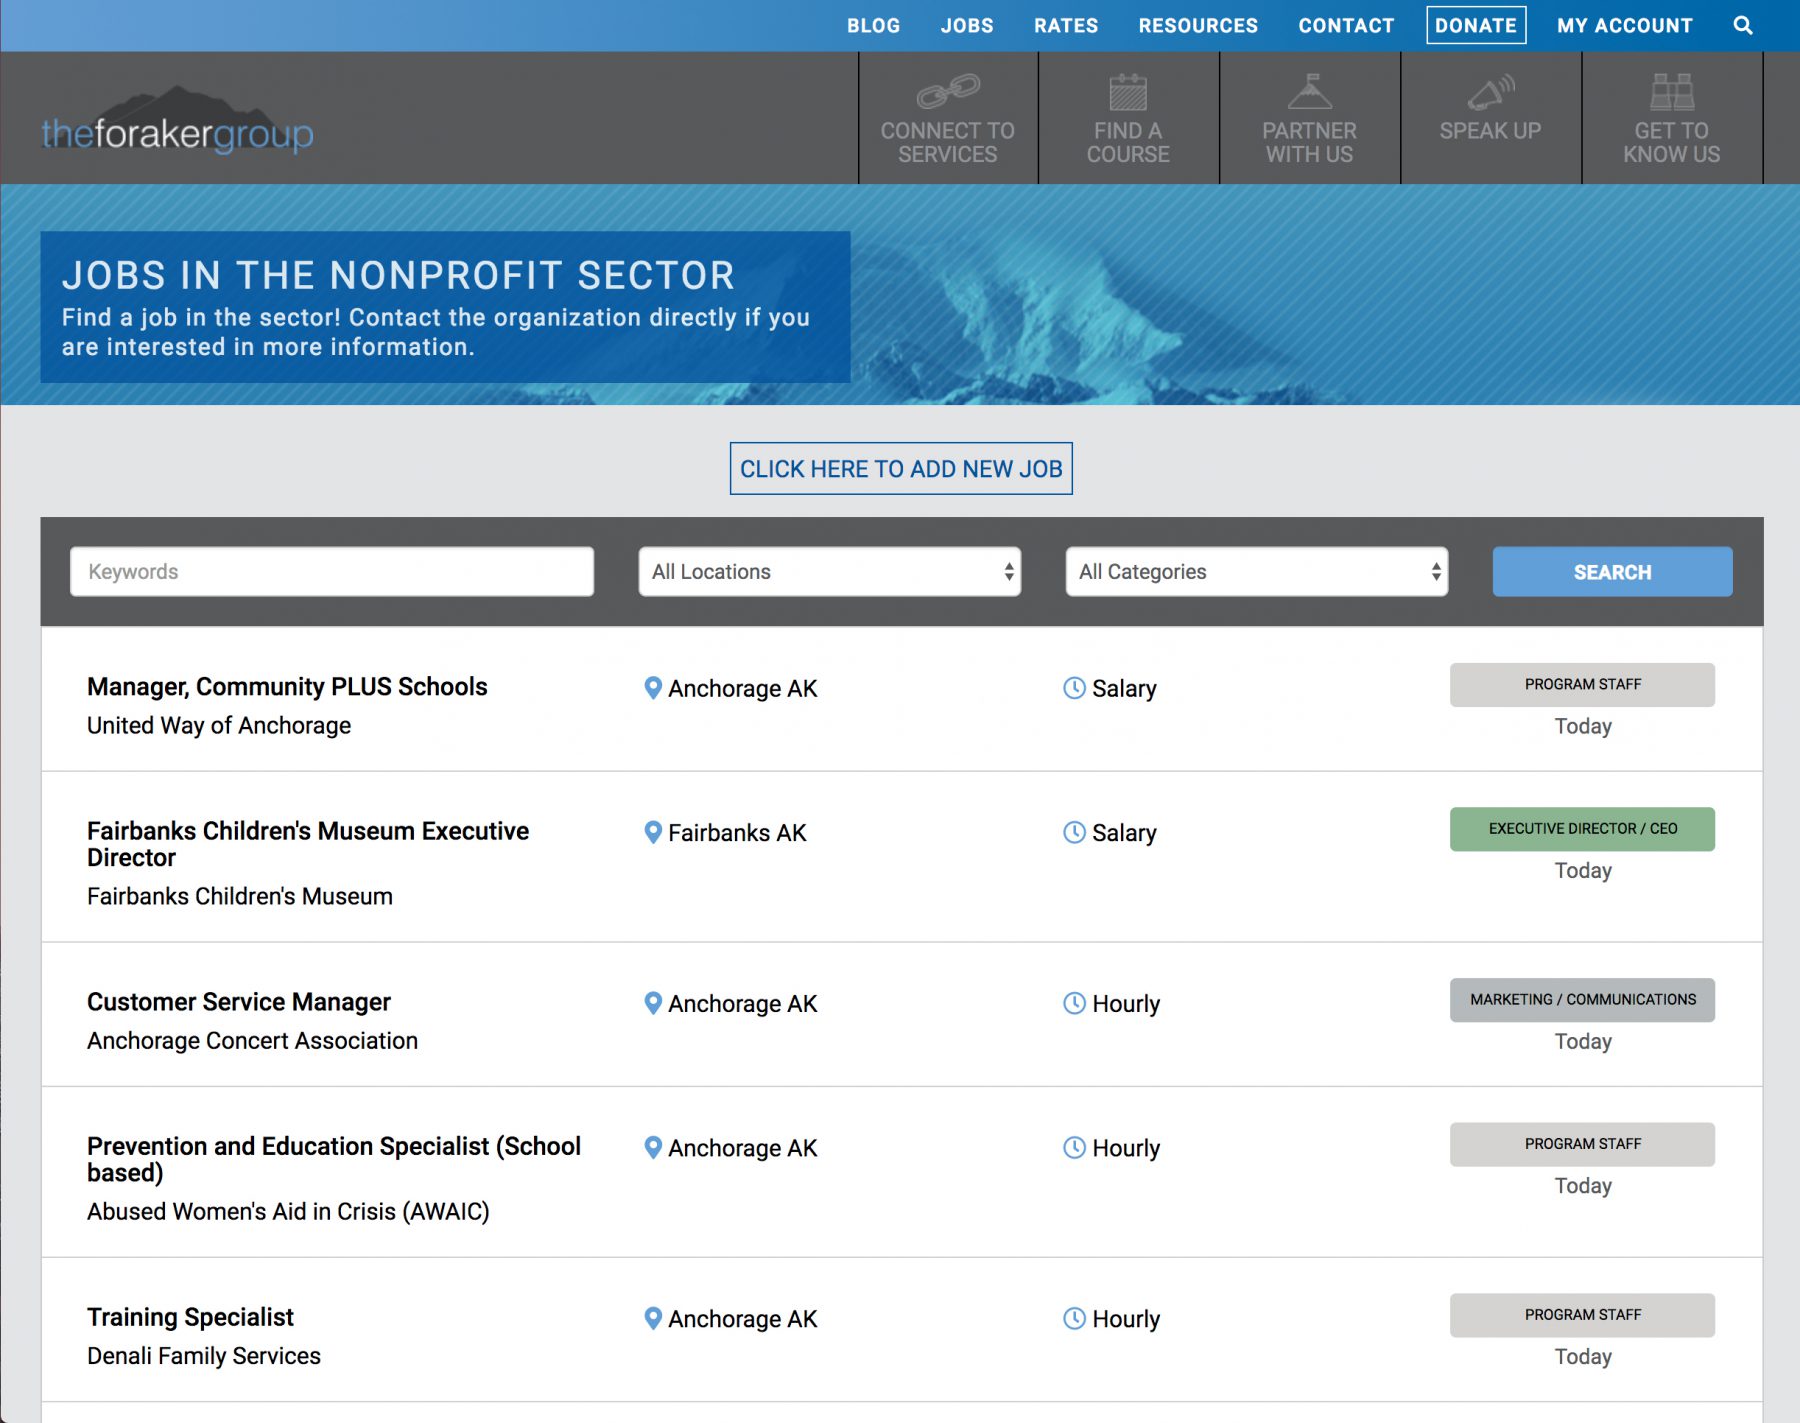Click clock icon for Fairbanks Children's Museum Salary
This screenshot has width=1800, height=1423.
1074,832
